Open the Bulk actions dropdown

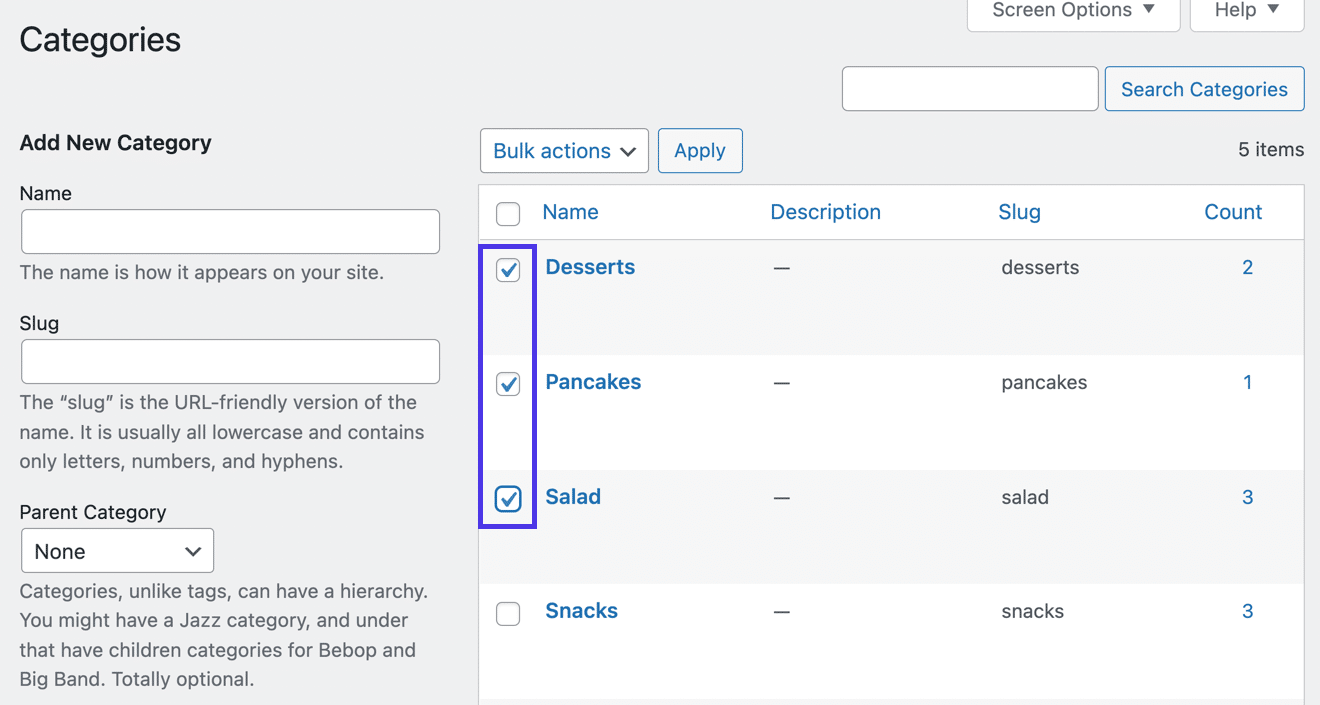pyautogui.click(x=564, y=150)
